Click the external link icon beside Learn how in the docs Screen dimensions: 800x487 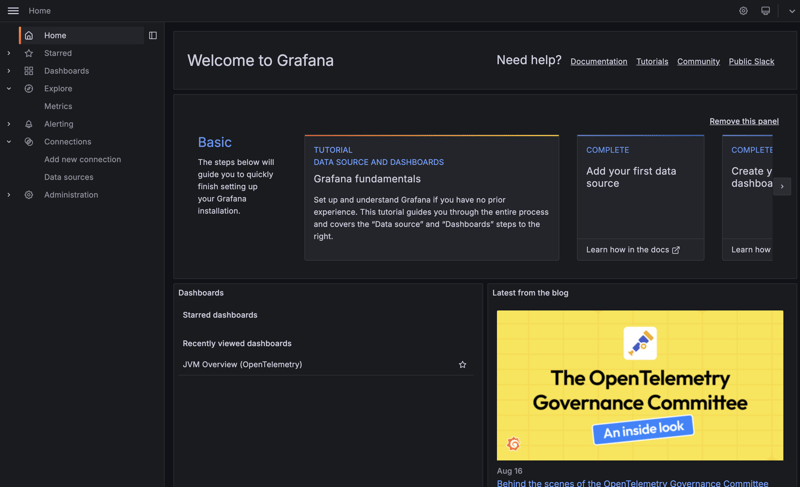676,250
